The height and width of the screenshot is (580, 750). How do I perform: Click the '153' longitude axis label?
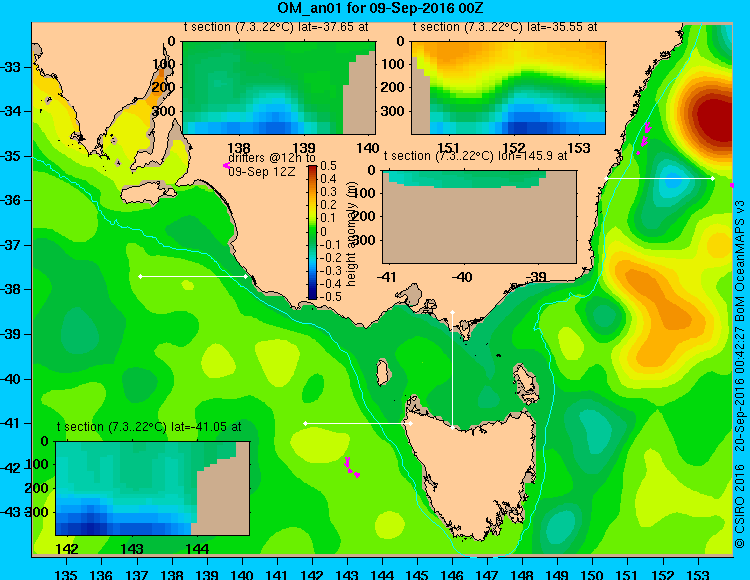pyautogui.click(x=698, y=574)
